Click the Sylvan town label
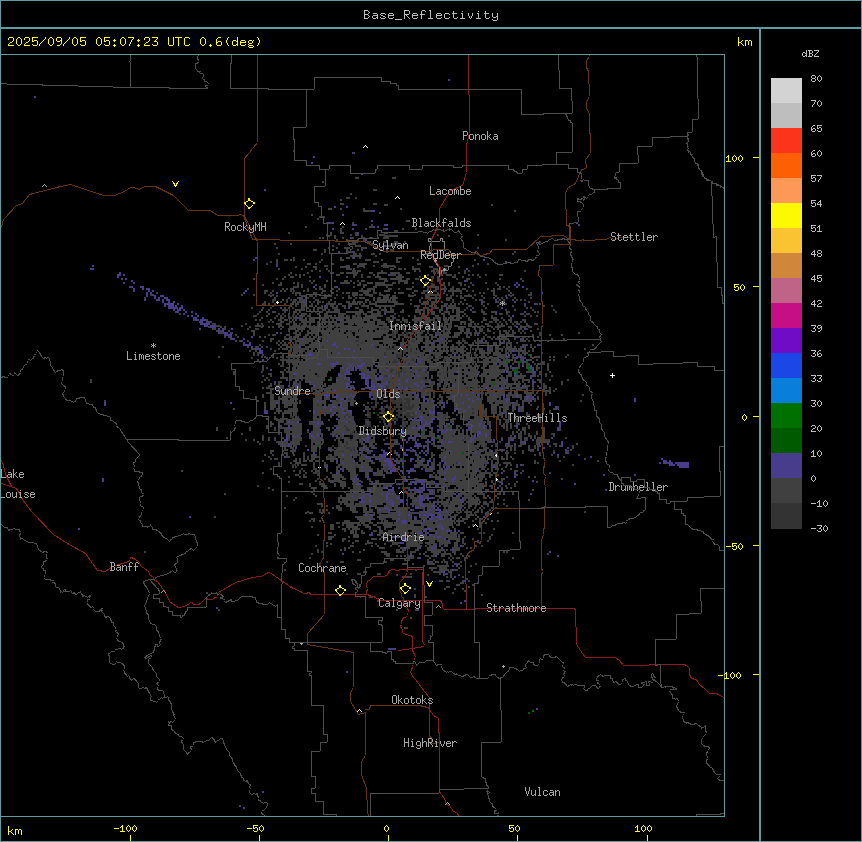The image size is (862, 842). click(x=390, y=245)
